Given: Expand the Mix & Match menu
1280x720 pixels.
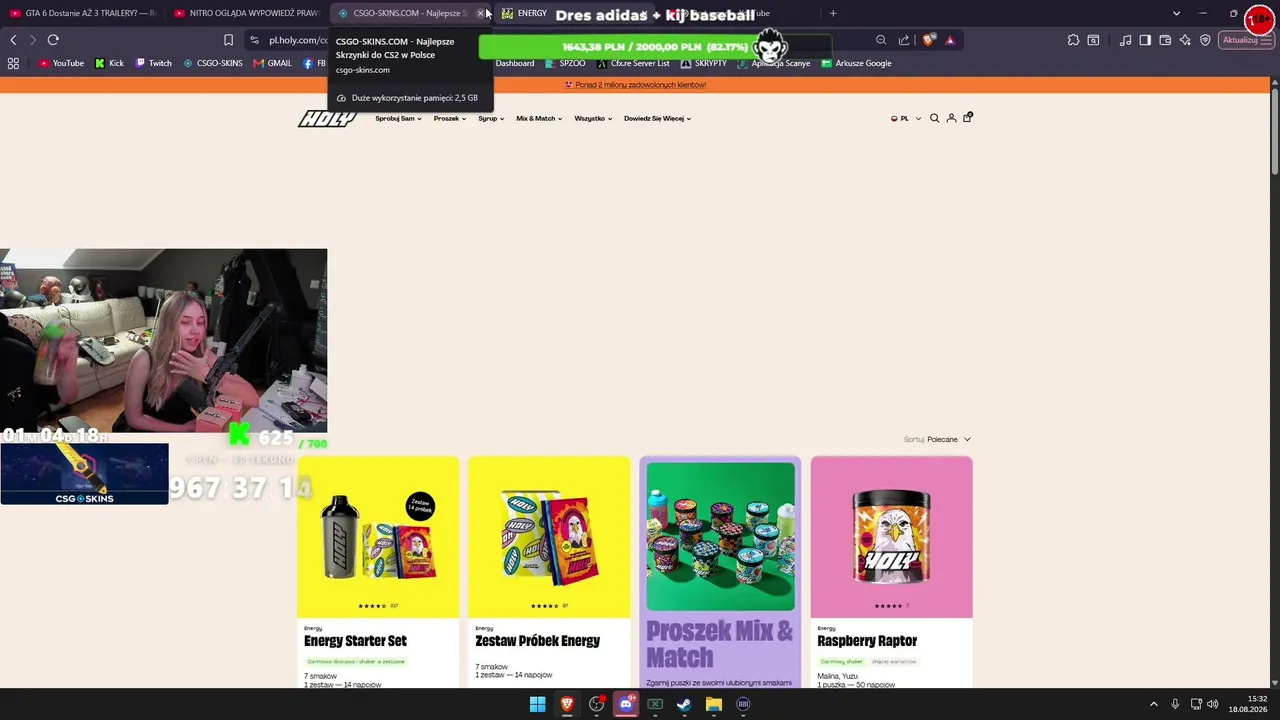Looking at the screenshot, I should click(x=539, y=118).
